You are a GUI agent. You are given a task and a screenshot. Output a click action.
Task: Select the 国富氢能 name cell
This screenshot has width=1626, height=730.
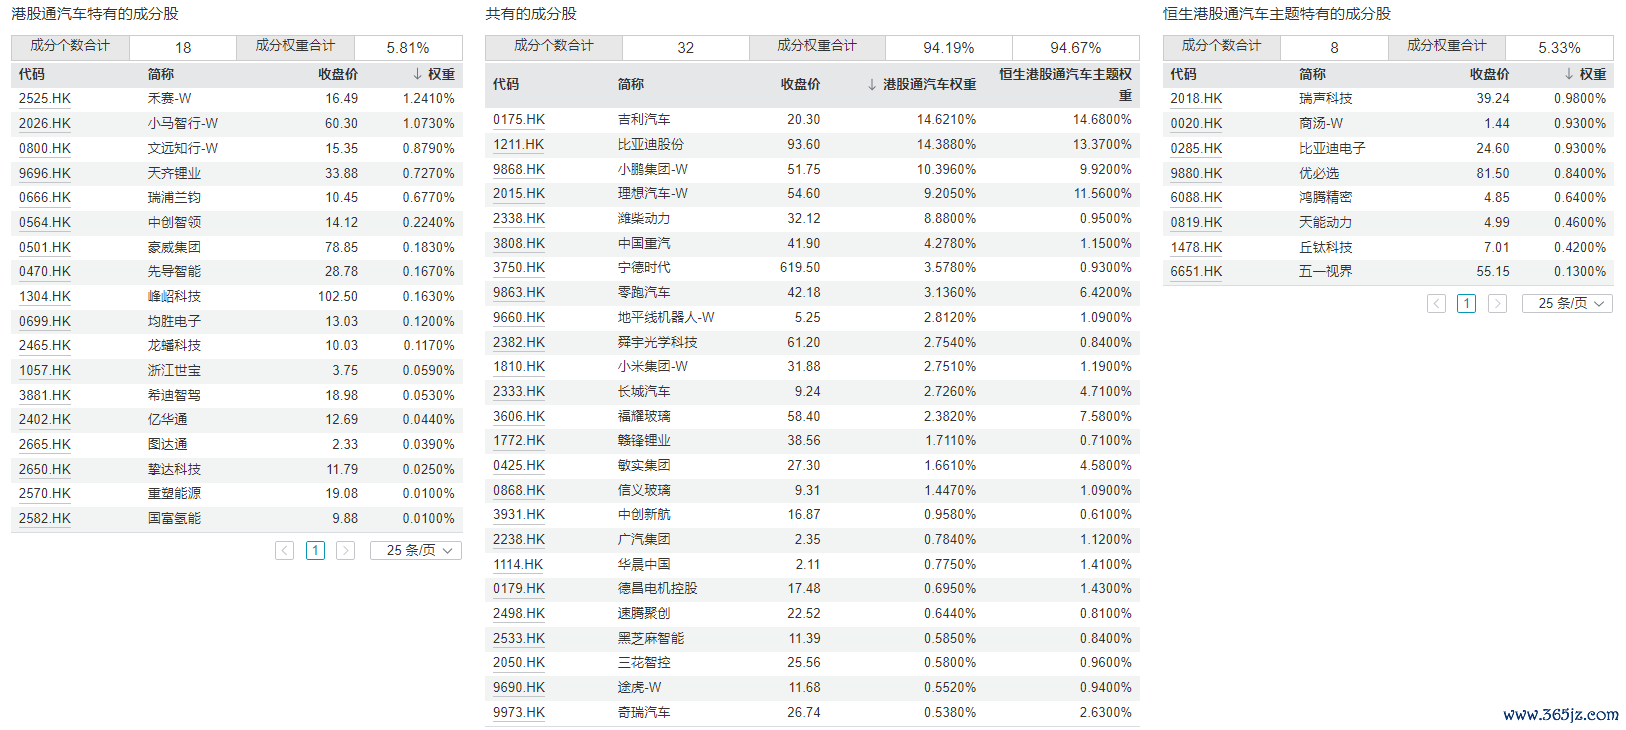[x=174, y=519]
